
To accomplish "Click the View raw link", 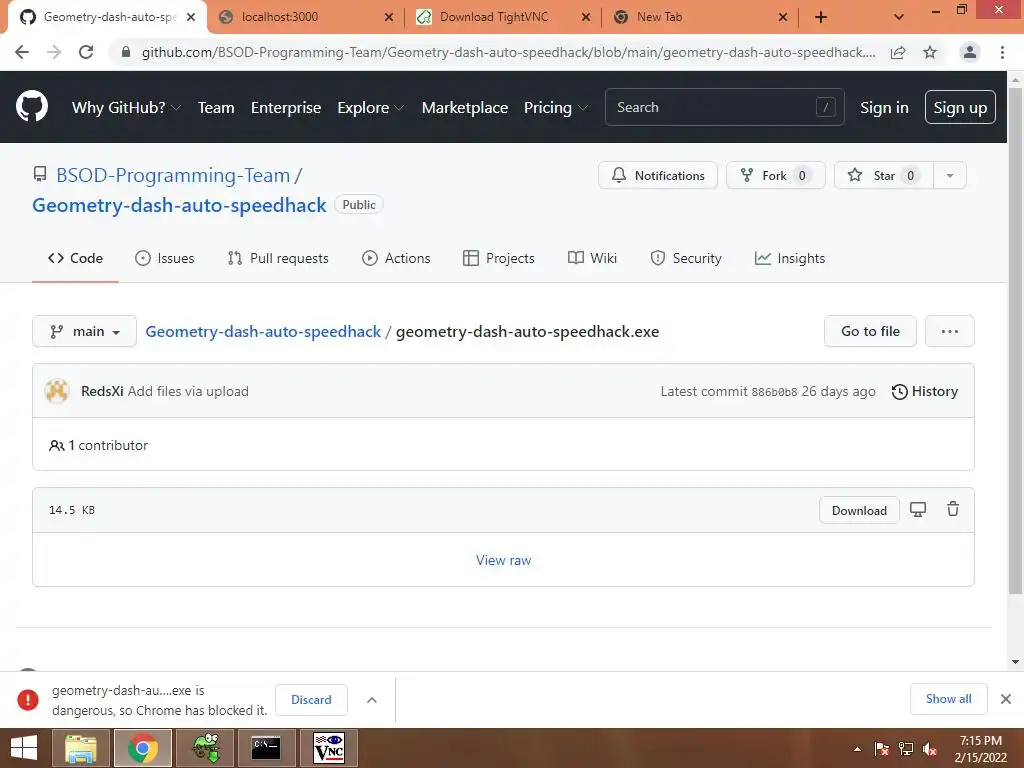I will pyautogui.click(x=503, y=560).
